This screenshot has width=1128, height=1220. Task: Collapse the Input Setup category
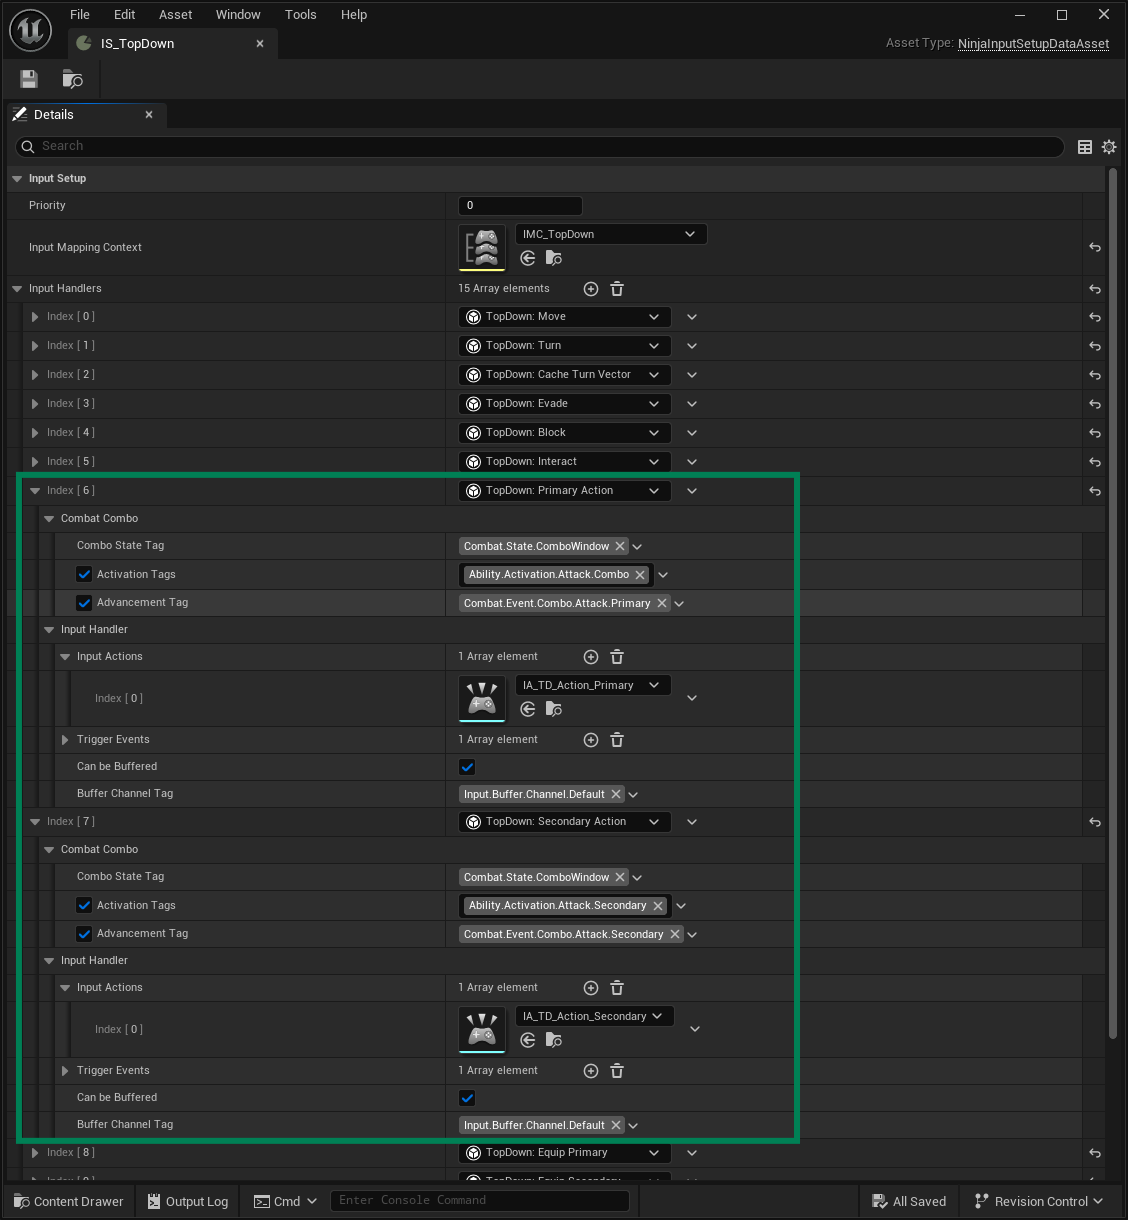click(17, 179)
